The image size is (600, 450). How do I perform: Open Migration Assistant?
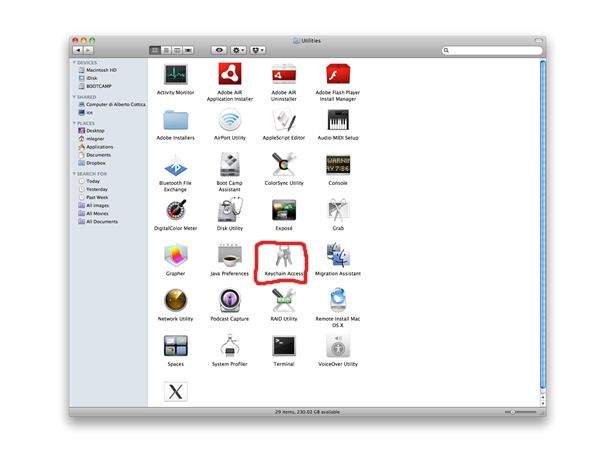tap(338, 255)
